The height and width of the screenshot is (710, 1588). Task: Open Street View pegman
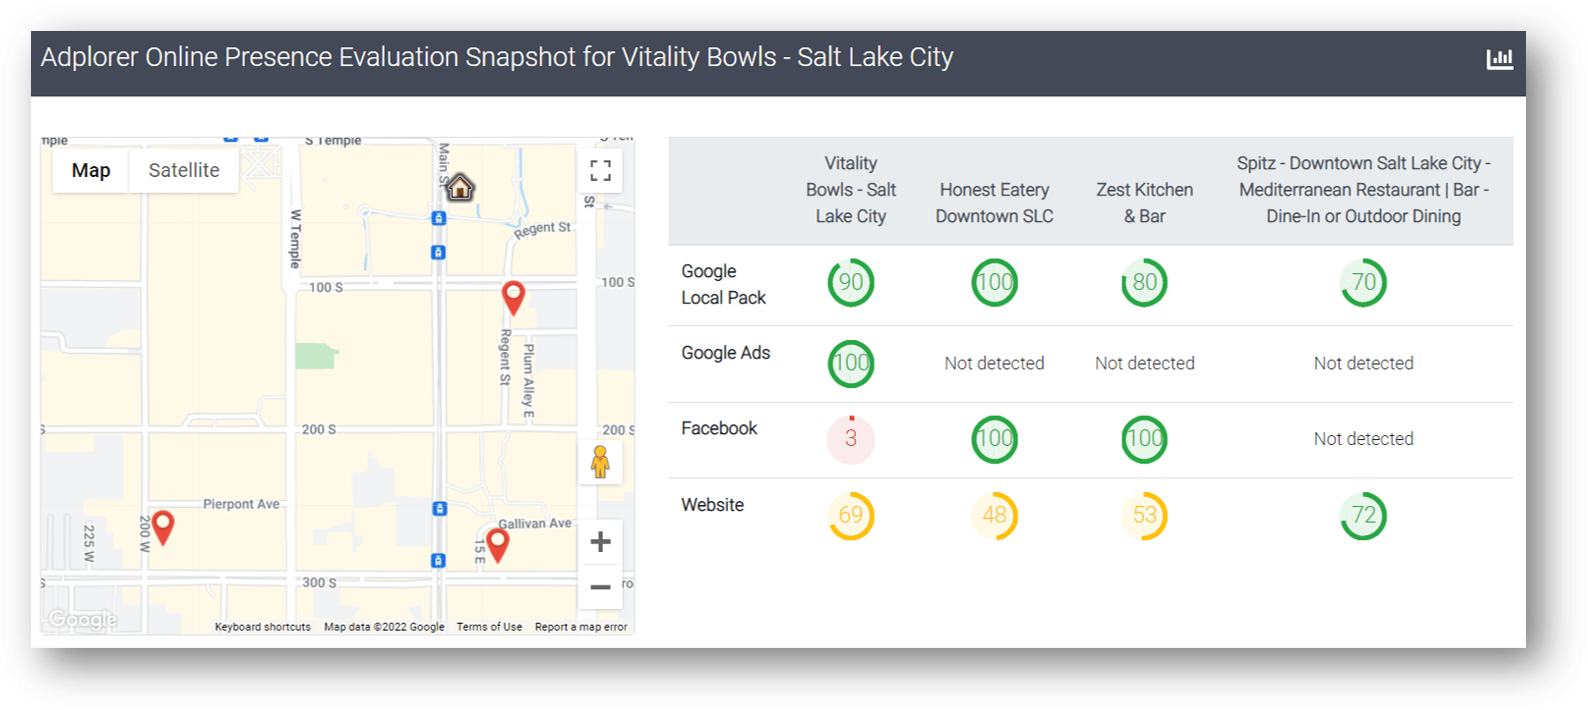tap(600, 462)
